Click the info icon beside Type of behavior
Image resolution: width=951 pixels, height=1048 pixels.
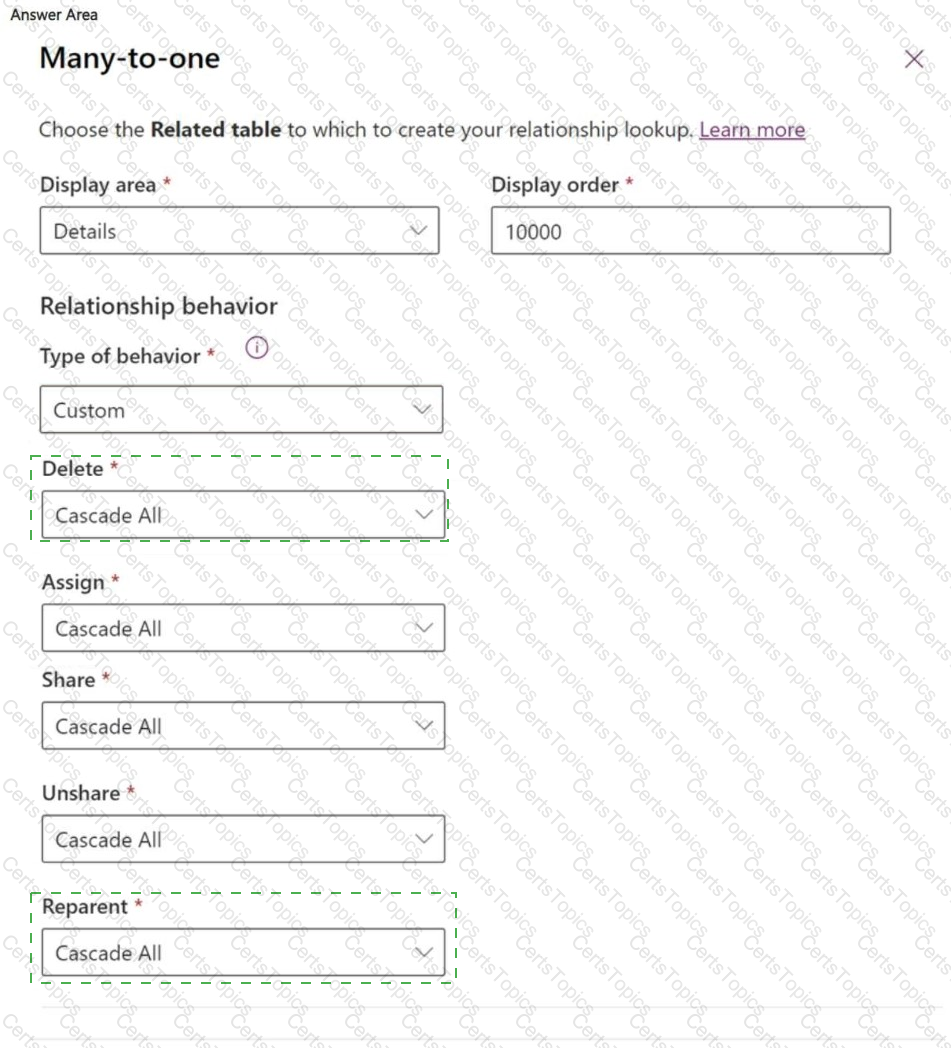(257, 349)
